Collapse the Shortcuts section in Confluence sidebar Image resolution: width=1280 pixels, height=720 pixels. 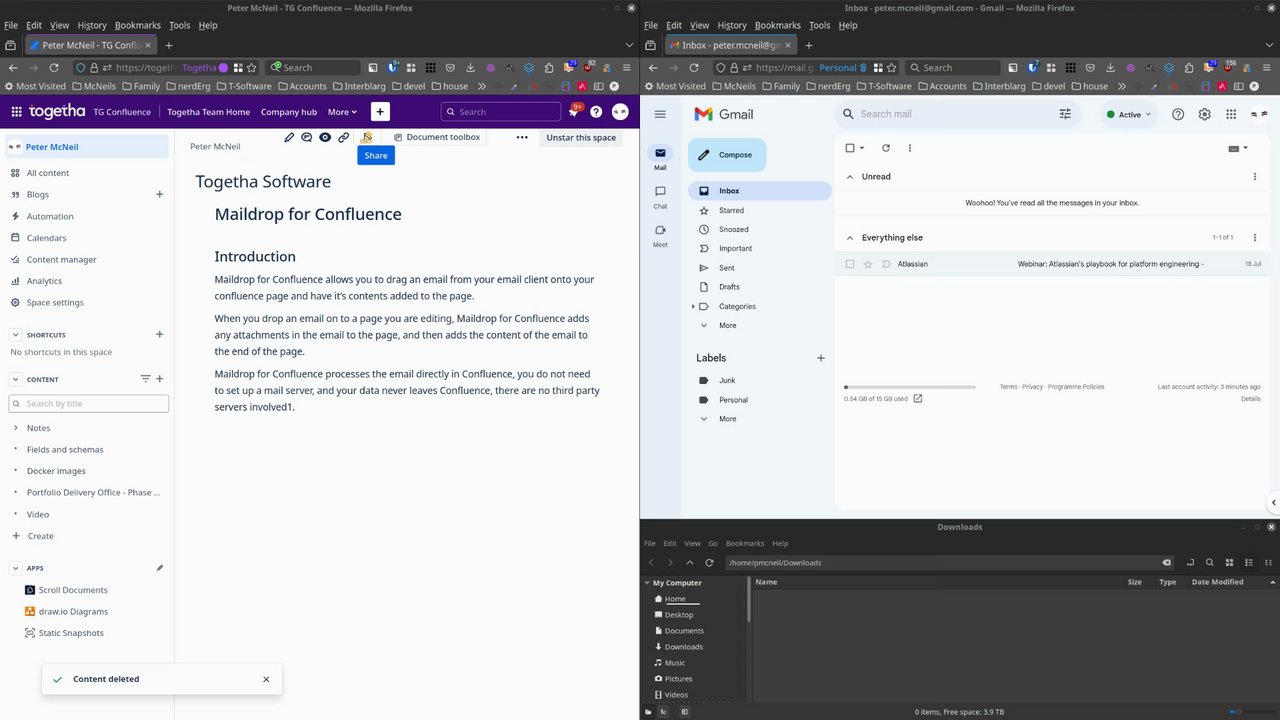point(15,334)
